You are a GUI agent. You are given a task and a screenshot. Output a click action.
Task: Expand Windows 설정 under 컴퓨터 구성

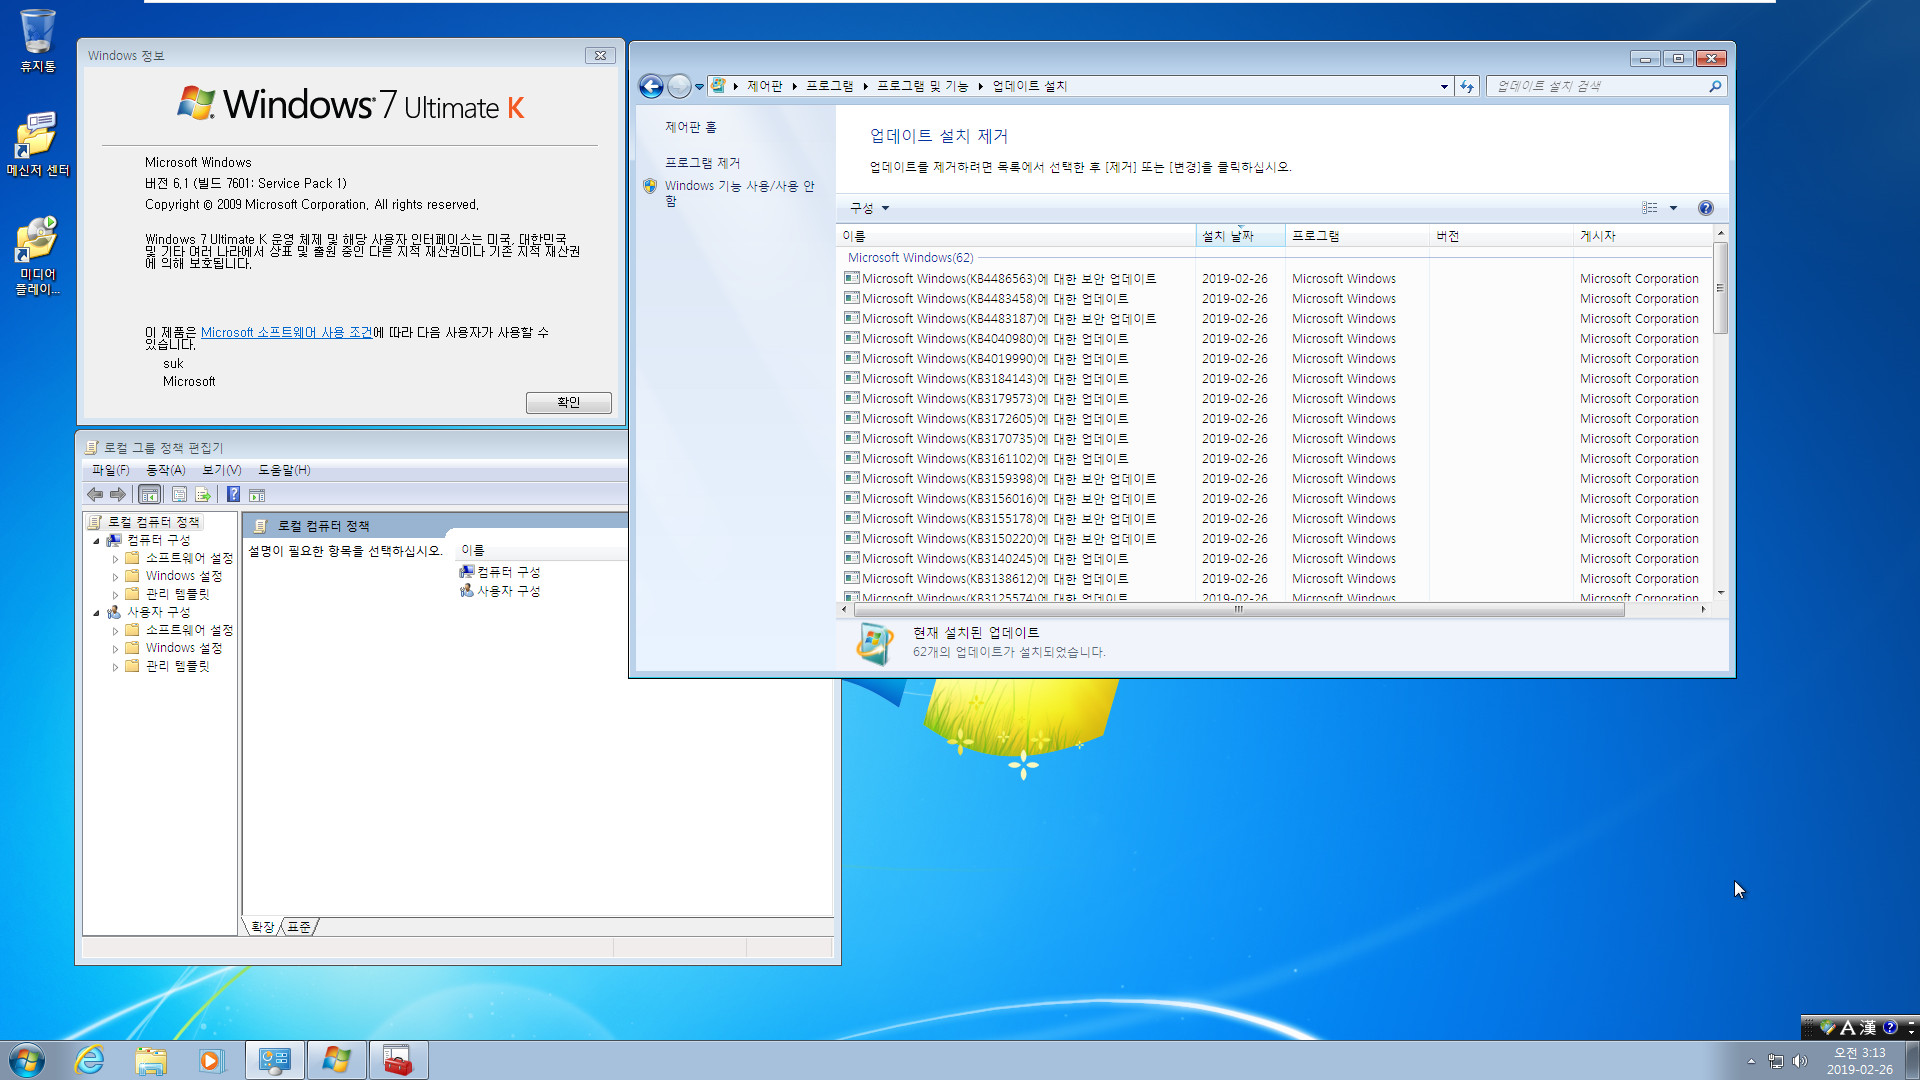click(115, 577)
